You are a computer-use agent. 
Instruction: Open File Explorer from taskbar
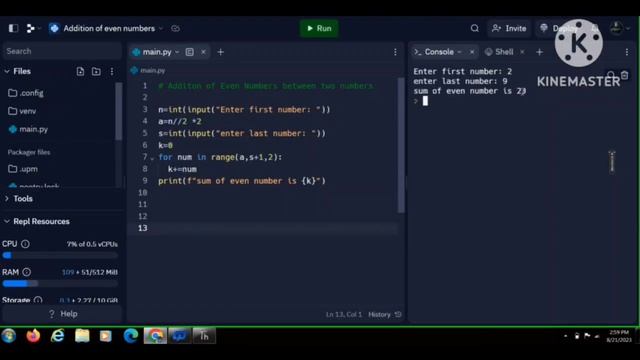click(82, 336)
